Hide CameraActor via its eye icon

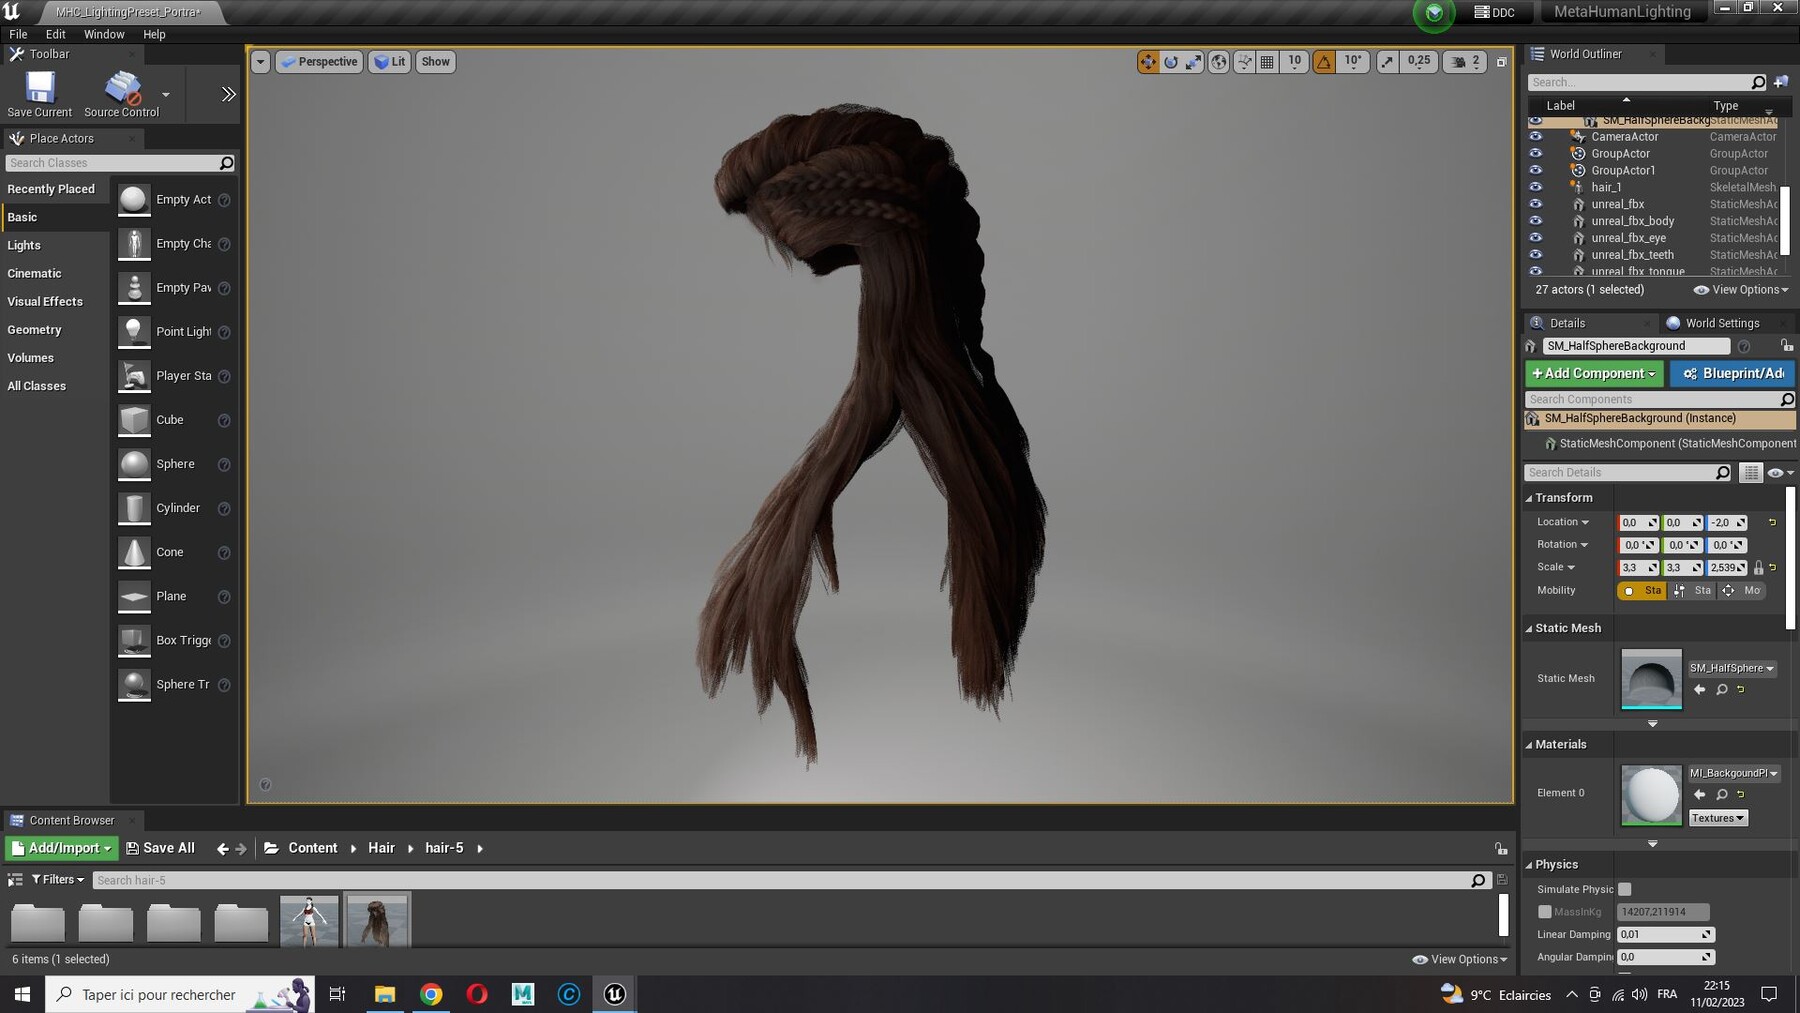point(1536,137)
